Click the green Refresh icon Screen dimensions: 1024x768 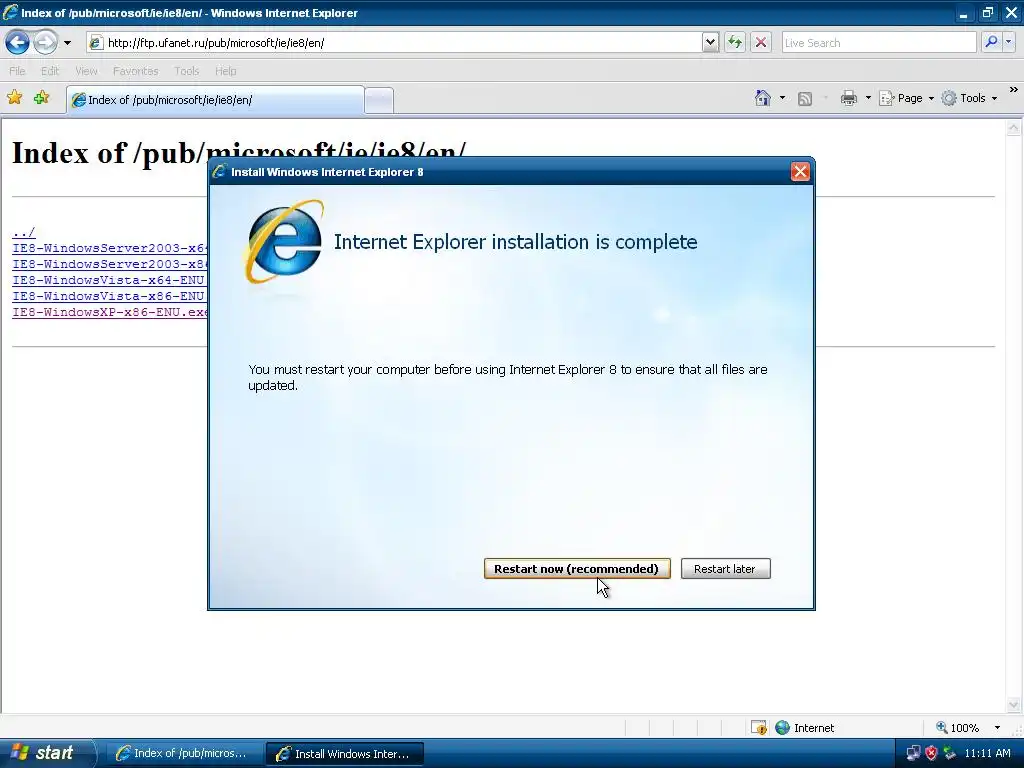(x=735, y=43)
